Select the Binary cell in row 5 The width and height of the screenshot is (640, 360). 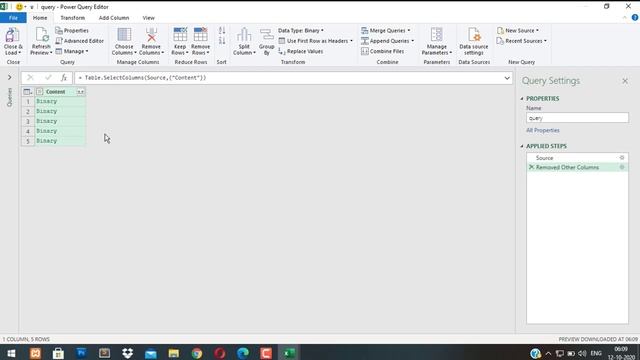(x=60, y=141)
